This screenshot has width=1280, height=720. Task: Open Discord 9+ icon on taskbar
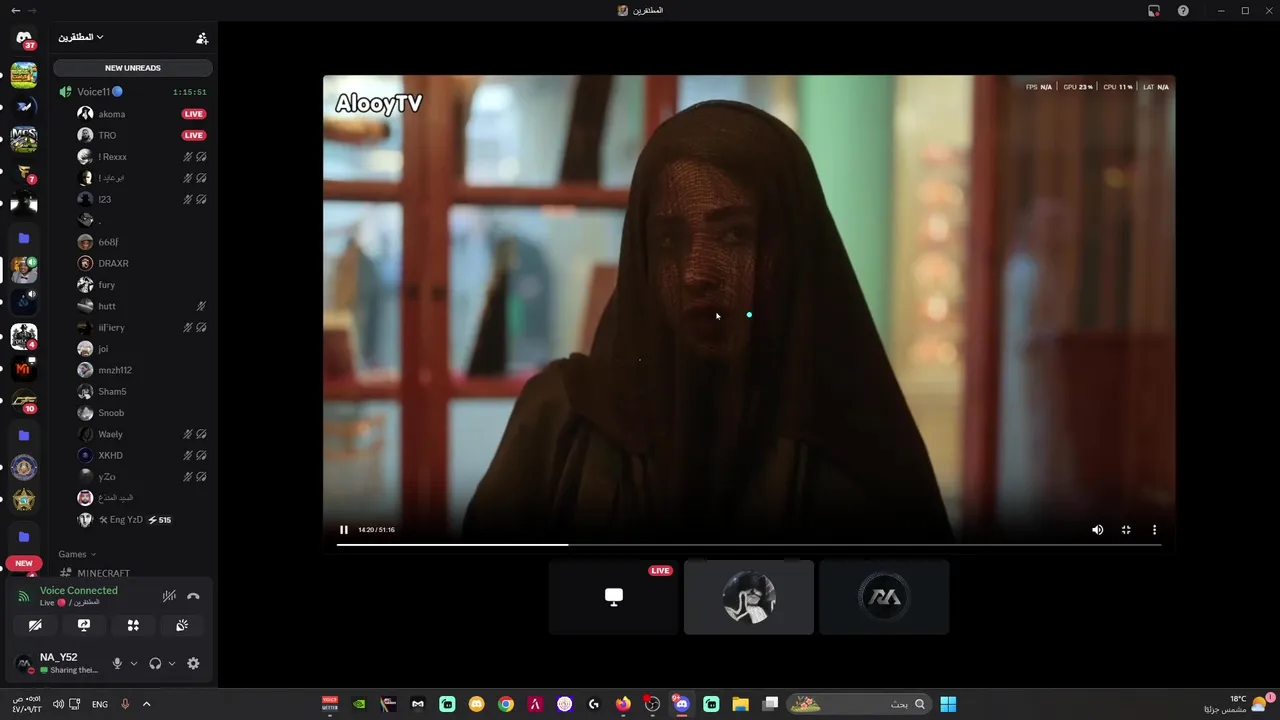click(x=682, y=704)
